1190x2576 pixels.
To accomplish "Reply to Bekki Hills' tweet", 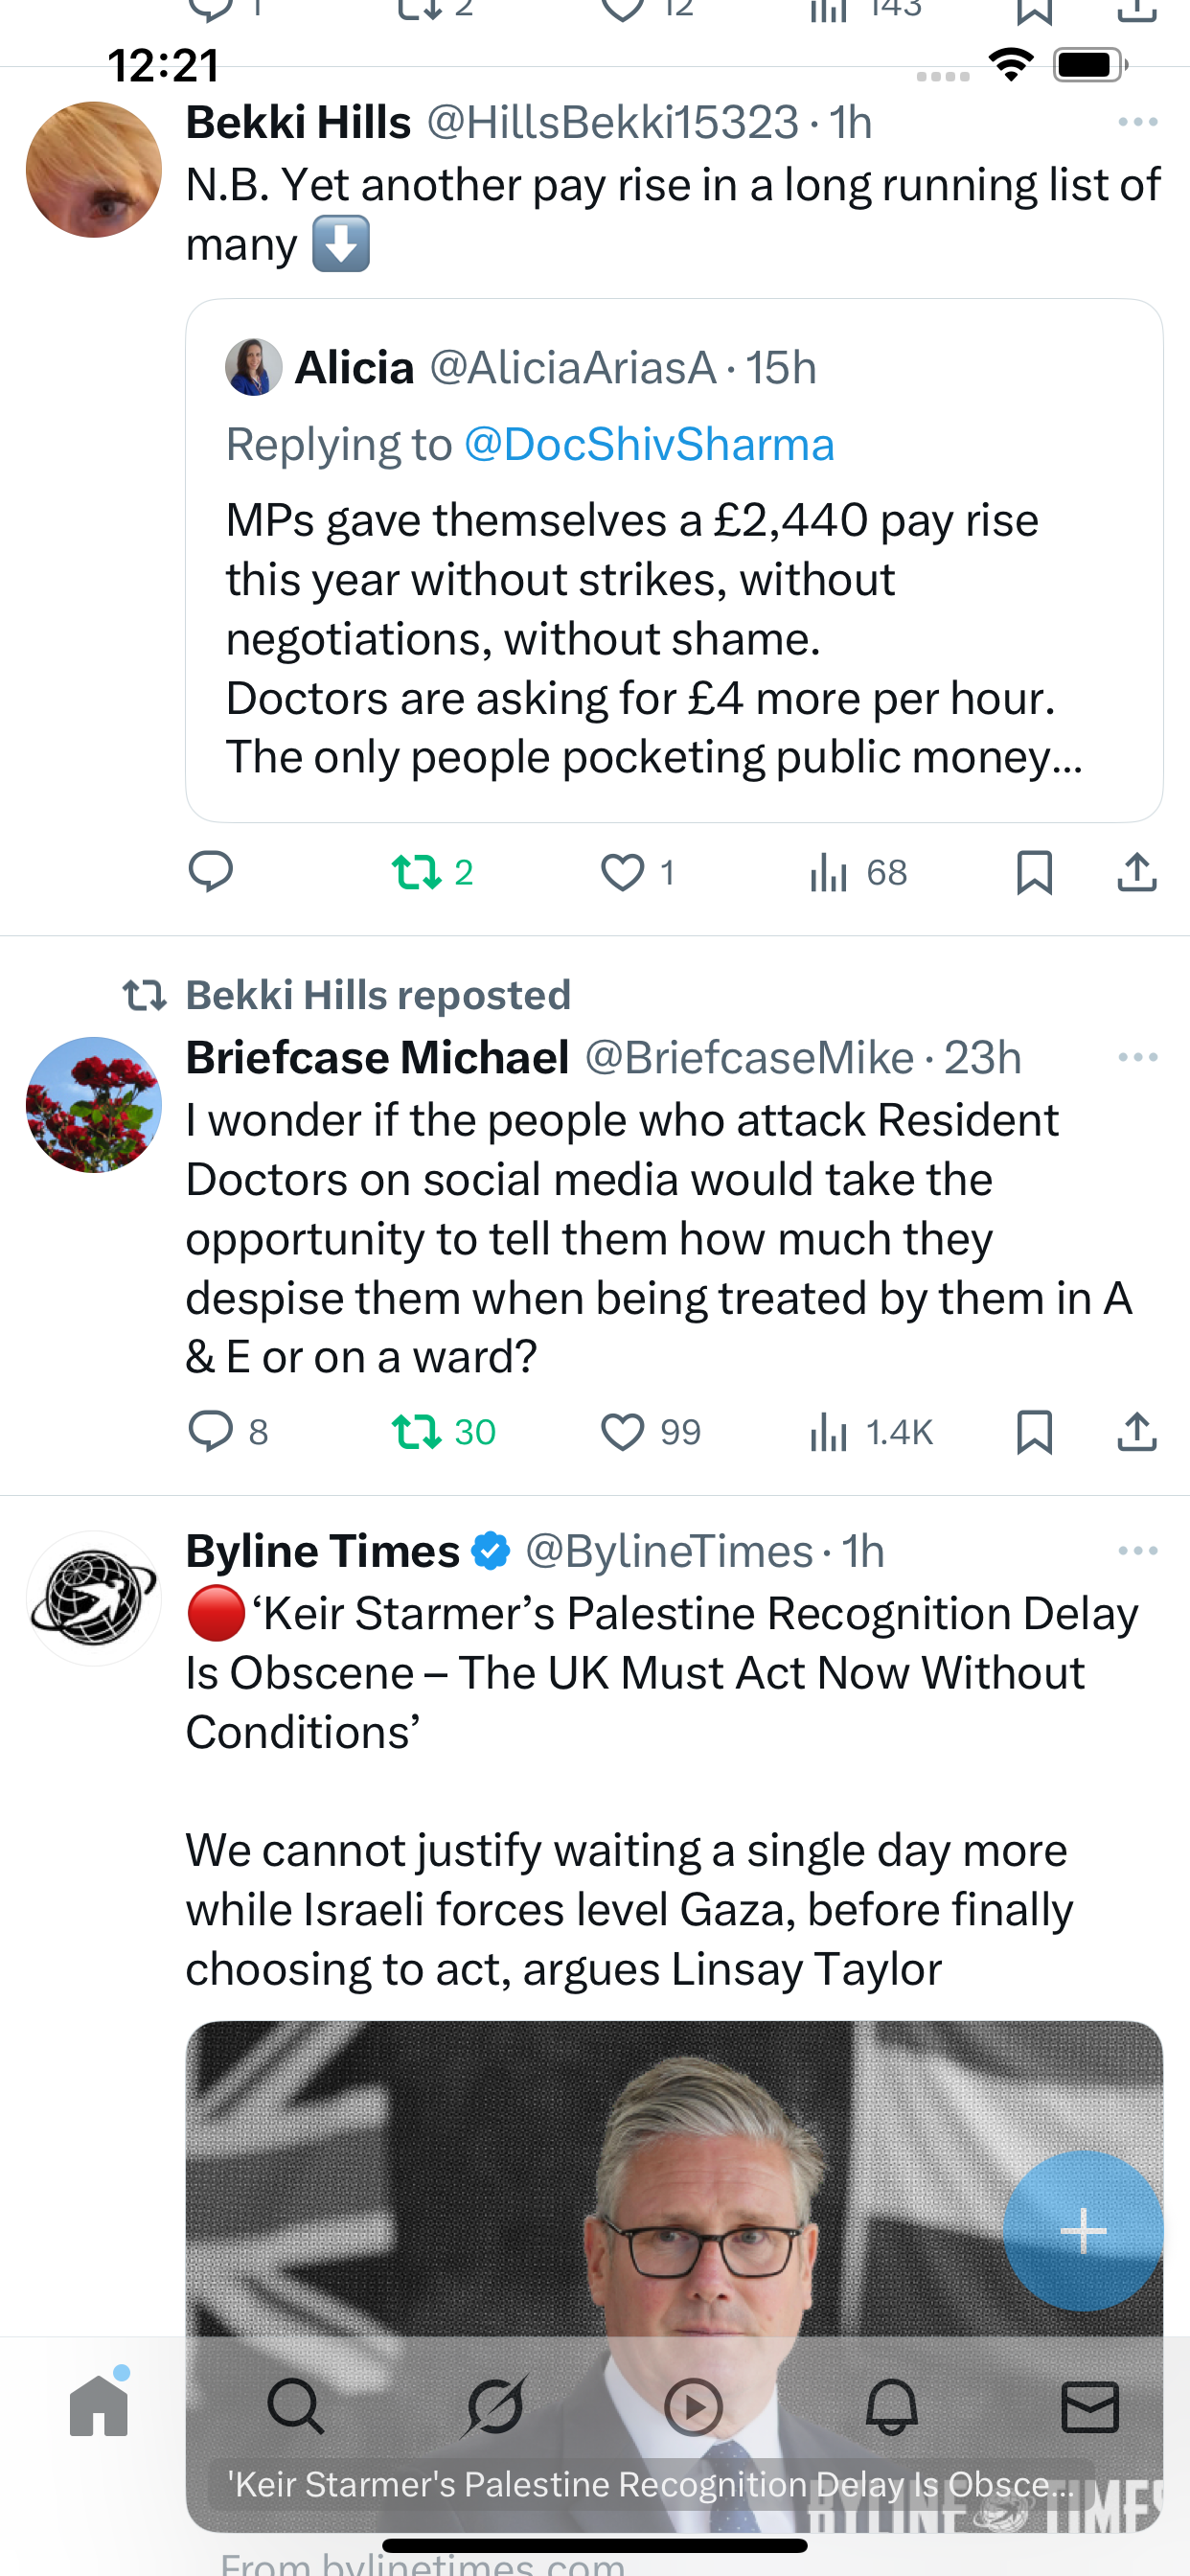I will coord(211,872).
